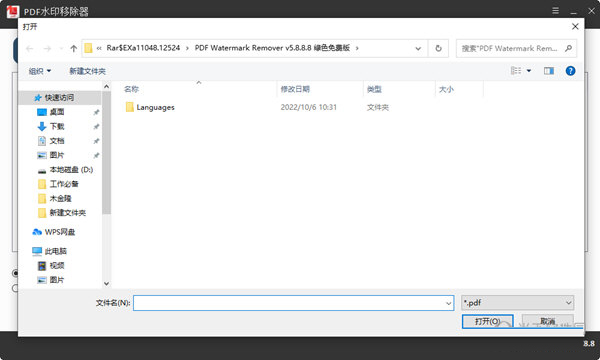Click the 打开(O) button
Viewport: 600px width, 360px height.
(x=488, y=321)
